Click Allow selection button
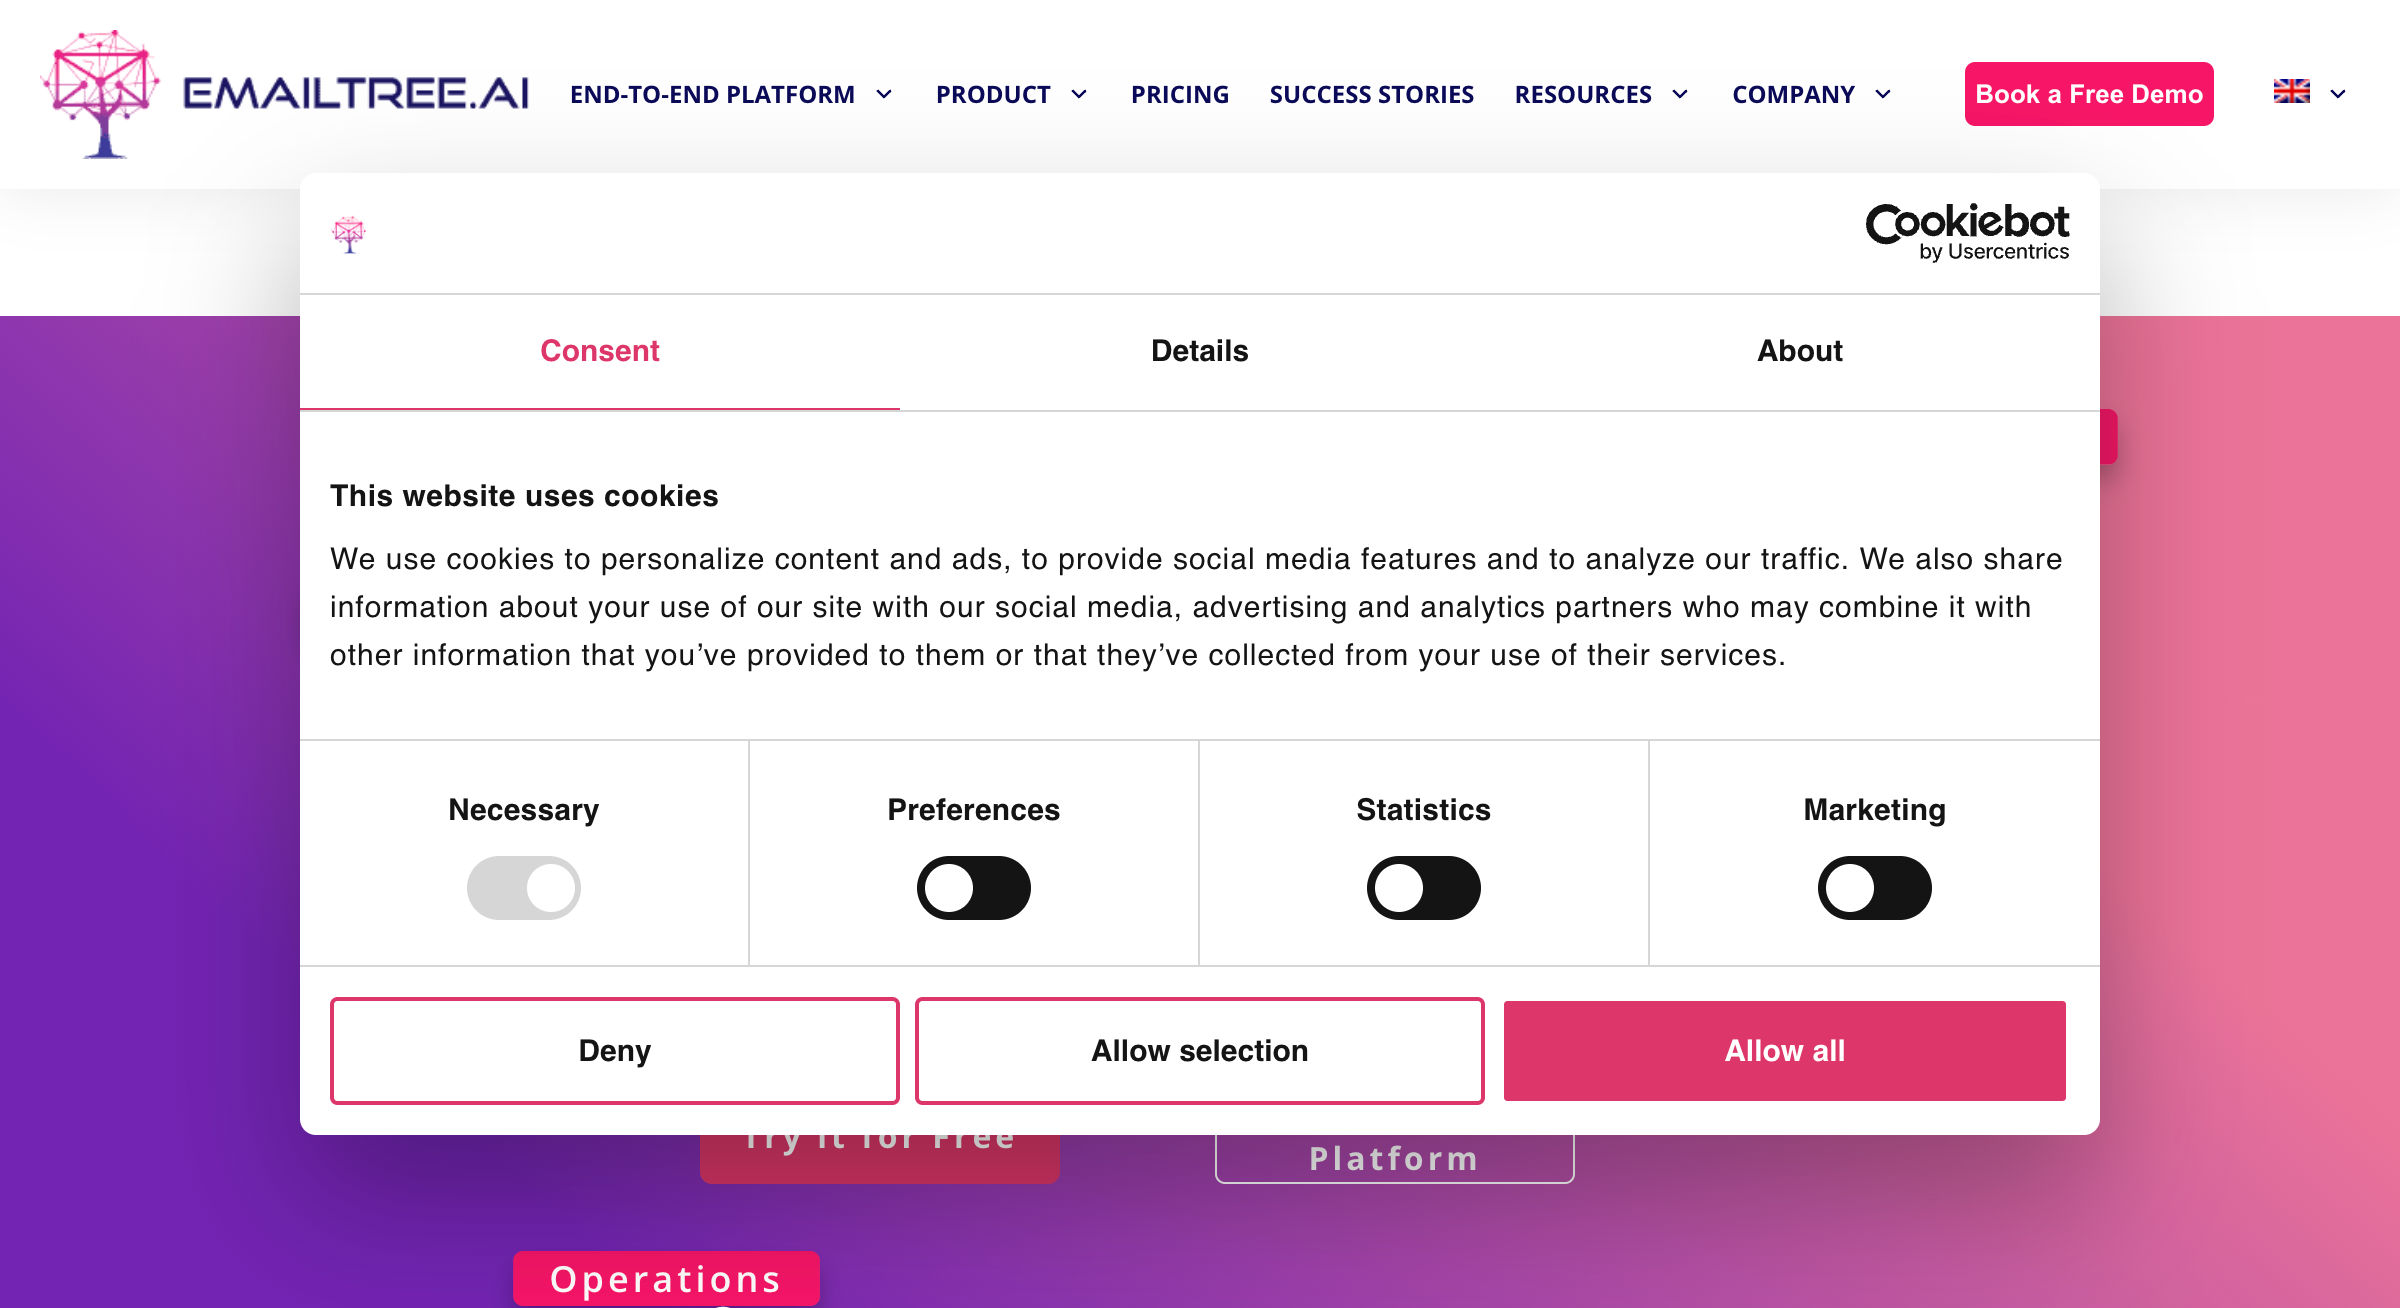The image size is (2400, 1308). [1200, 1051]
